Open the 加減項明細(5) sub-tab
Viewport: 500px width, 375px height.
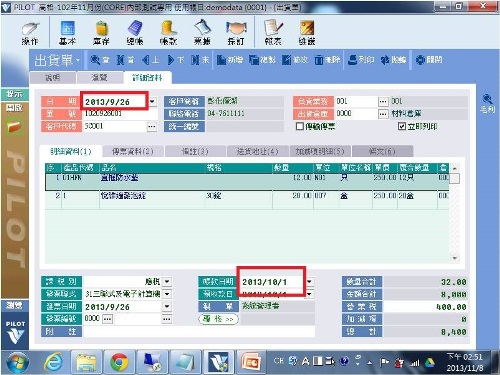(x=320, y=151)
